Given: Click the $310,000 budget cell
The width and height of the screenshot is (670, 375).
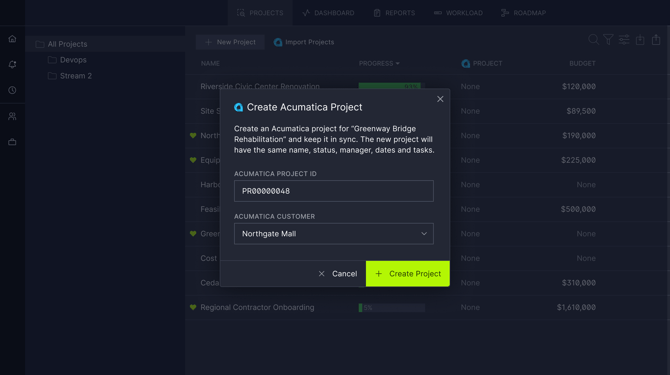Looking at the screenshot, I should (x=579, y=283).
